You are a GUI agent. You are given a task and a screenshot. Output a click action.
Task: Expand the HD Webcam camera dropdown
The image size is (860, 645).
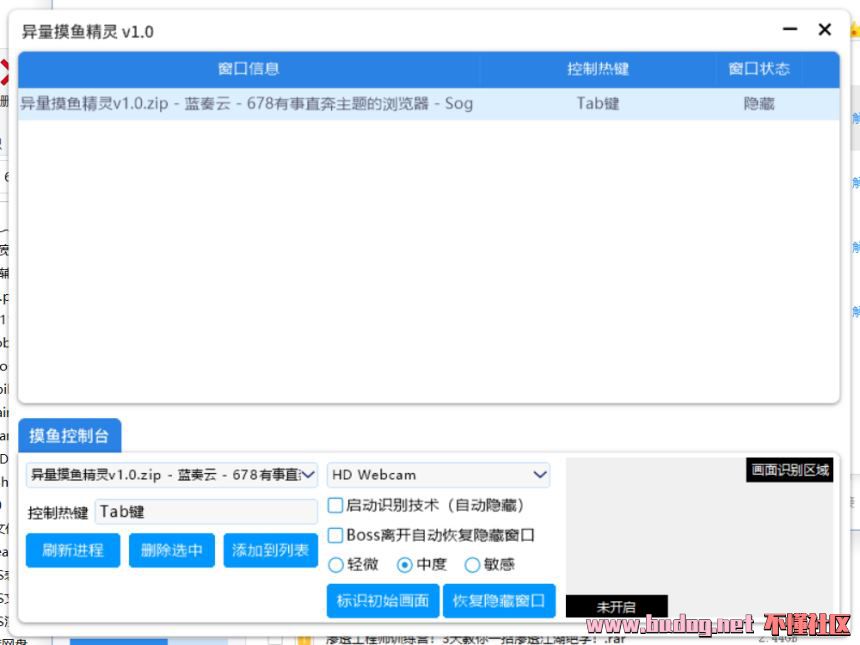[439, 474]
